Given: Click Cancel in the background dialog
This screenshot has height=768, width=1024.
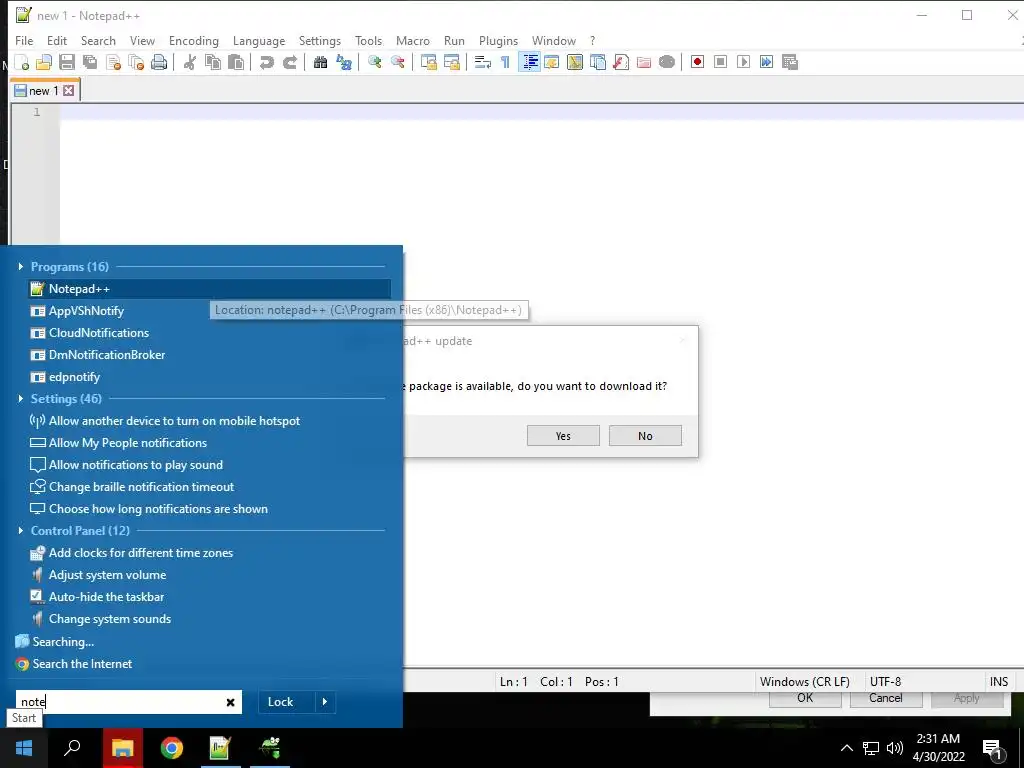Looking at the screenshot, I should click(886, 698).
